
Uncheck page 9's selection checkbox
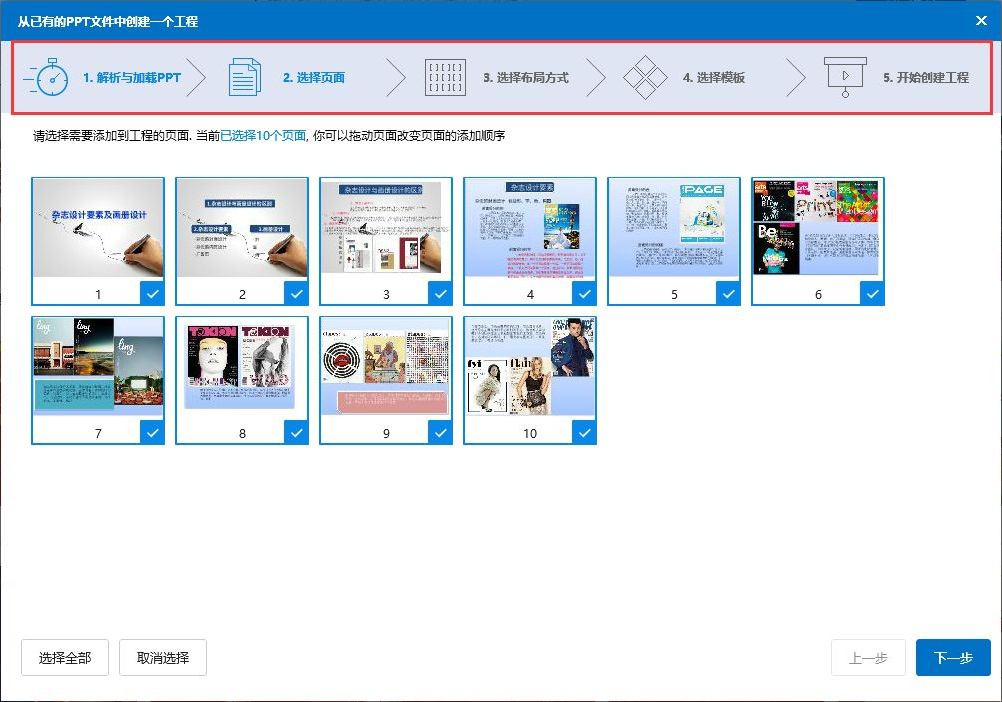click(x=440, y=432)
